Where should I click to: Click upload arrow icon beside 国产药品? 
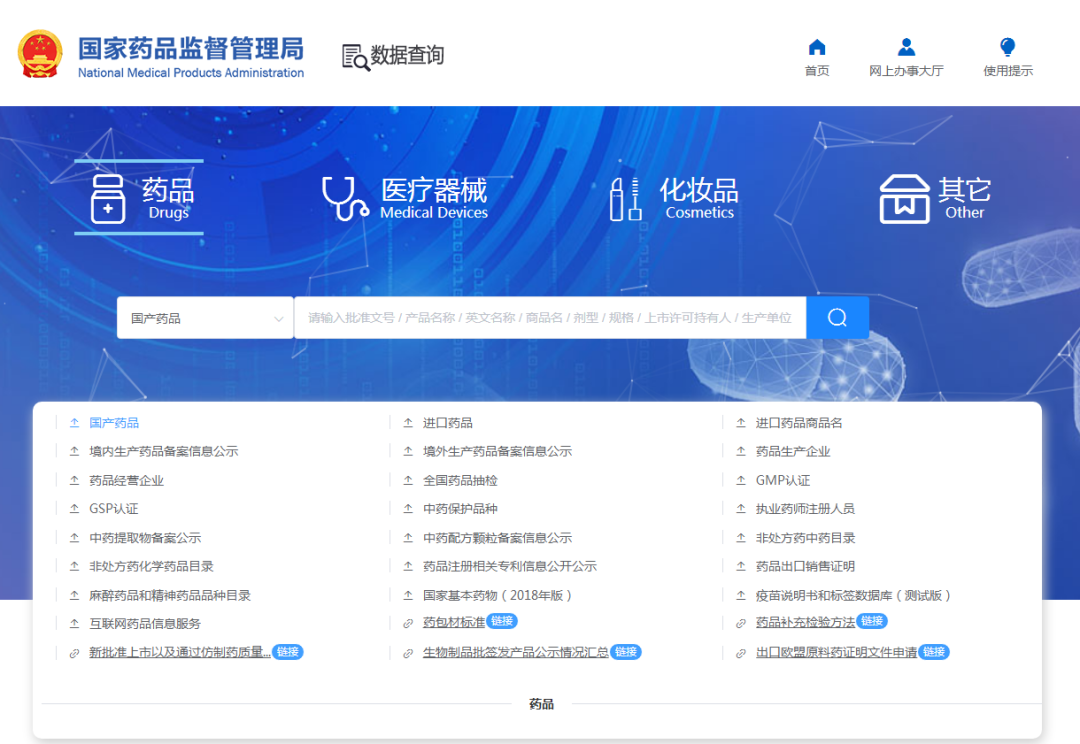pos(74,423)
